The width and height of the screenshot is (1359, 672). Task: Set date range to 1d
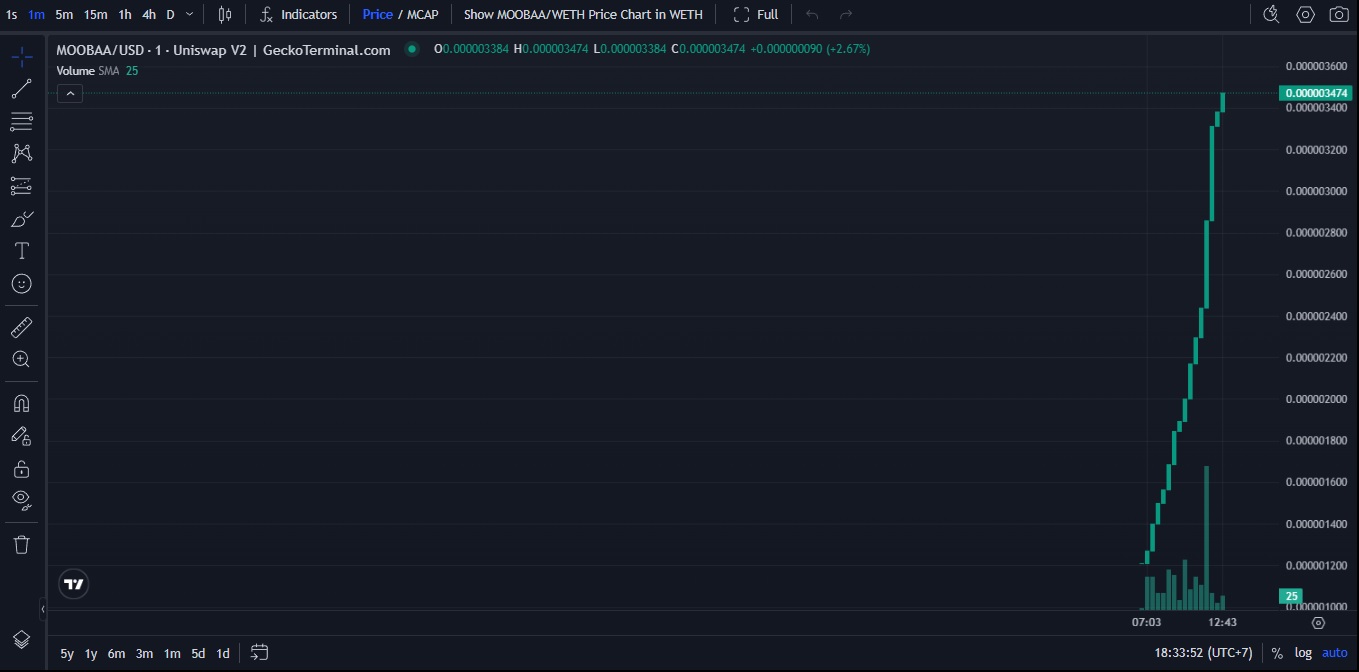click(x=223, y=653)
